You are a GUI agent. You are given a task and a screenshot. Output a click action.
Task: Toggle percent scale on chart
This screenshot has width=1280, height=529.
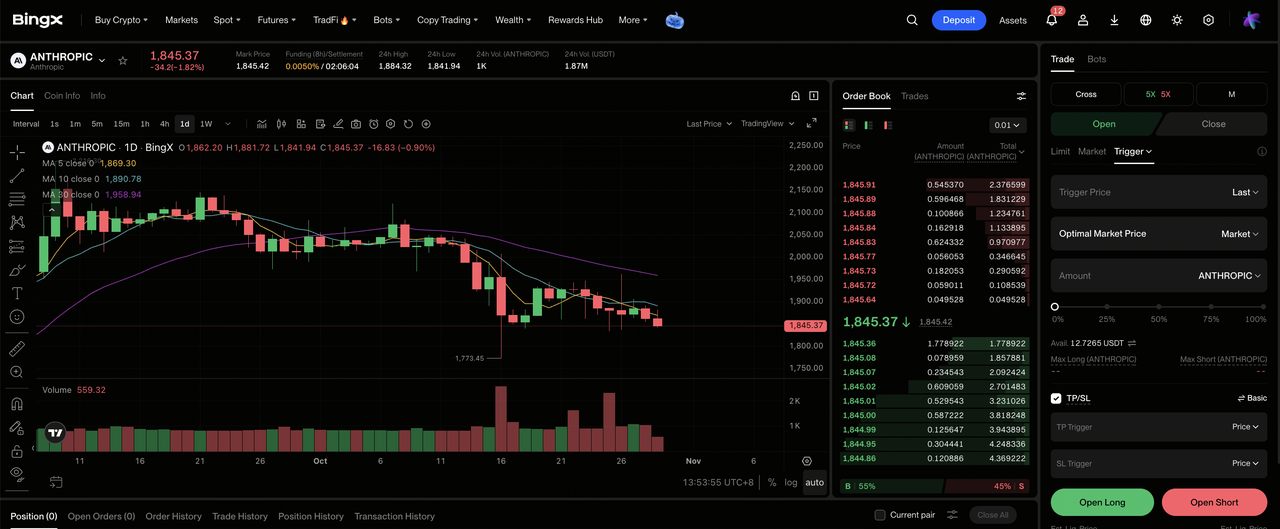[772, 482]
